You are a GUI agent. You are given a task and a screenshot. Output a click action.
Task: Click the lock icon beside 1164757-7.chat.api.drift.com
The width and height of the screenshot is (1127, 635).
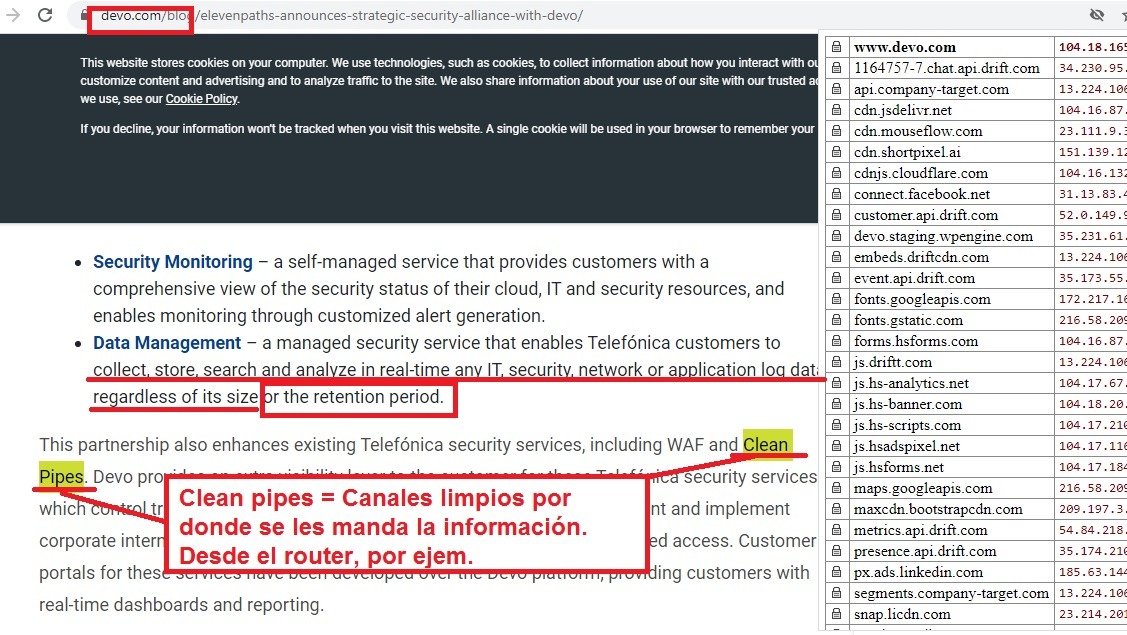[837, 68]
